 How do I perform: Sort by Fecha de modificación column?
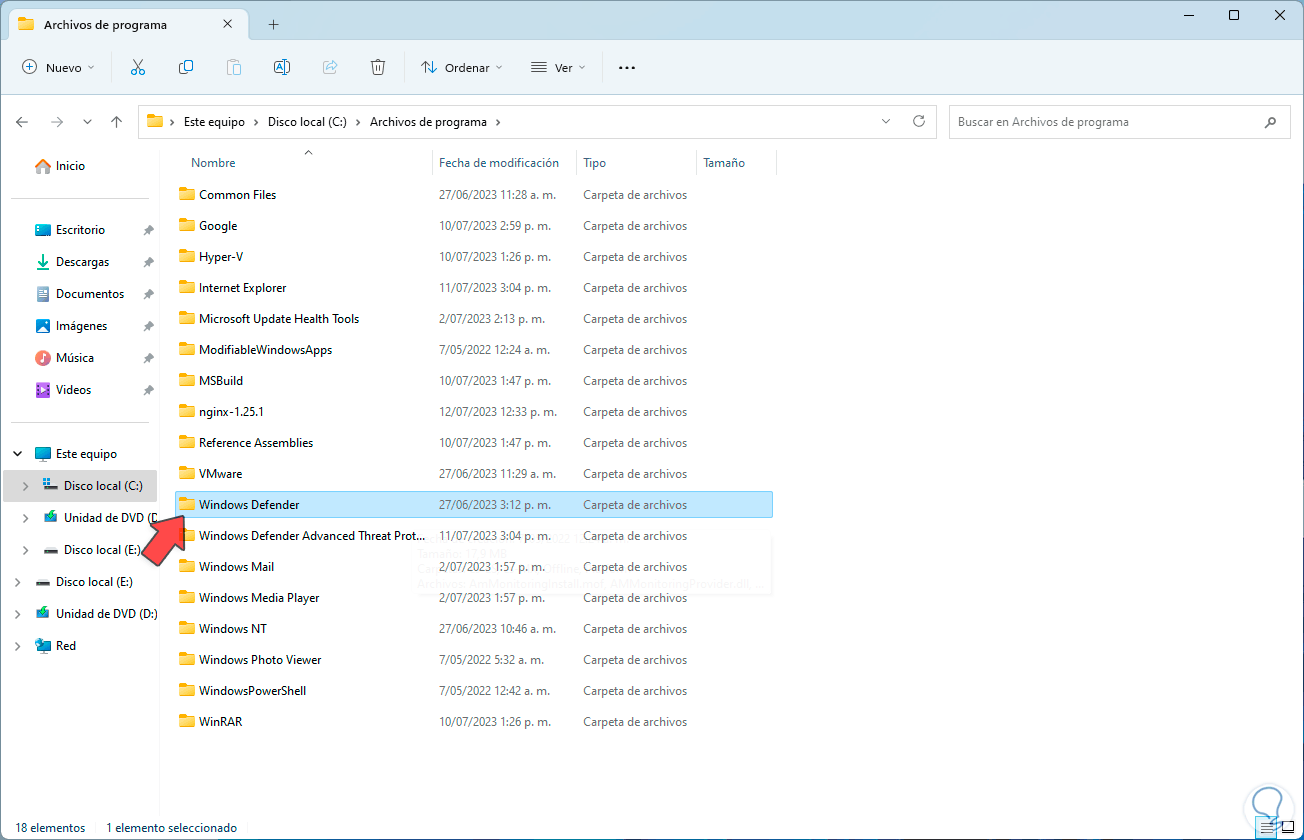[498, 163]
